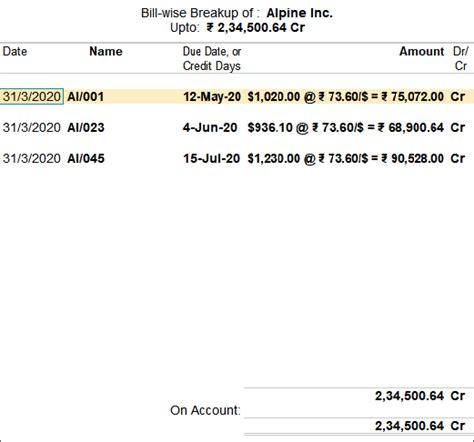This screenshot has height=442, width=474.
Task: Select the 31/3/2020 date field for AI/001
Action: point(32,97)
